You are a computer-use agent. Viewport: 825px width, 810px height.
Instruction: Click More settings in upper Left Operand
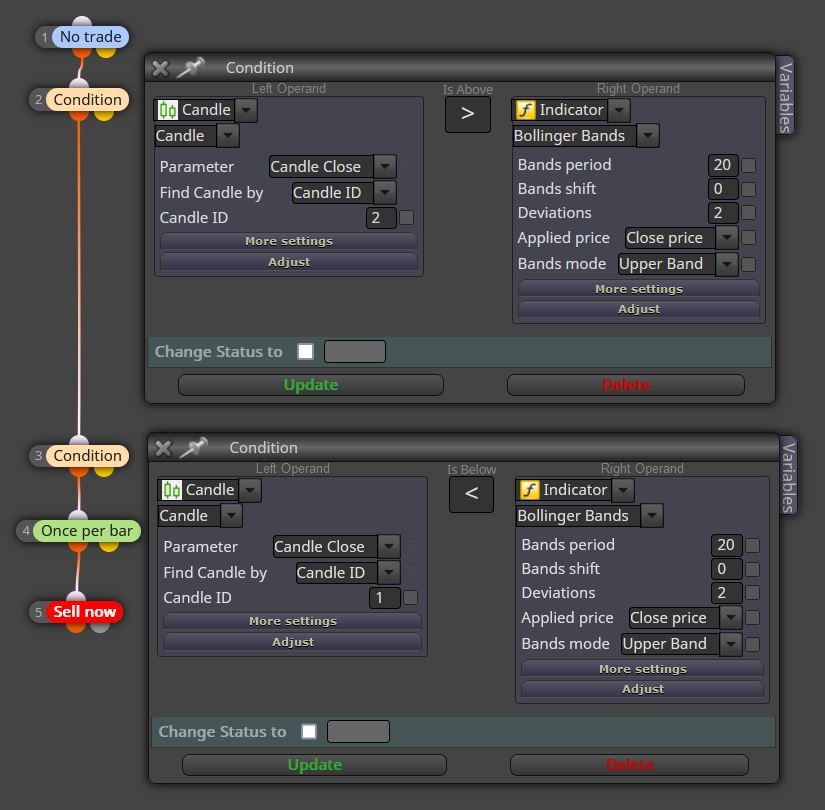(x=289, y=241)
